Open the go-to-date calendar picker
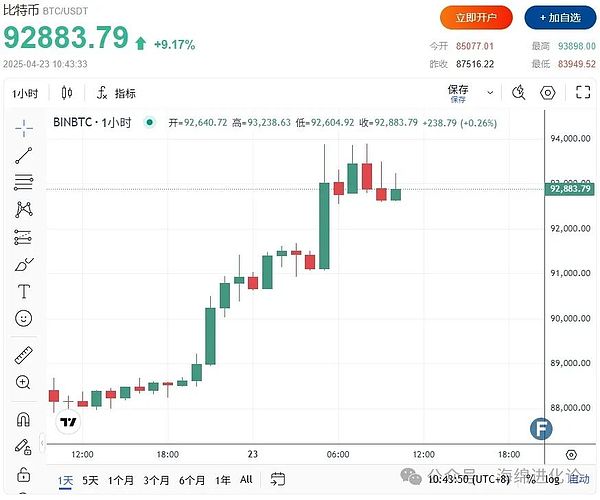600x500 pixels. [x=281, y=480]
